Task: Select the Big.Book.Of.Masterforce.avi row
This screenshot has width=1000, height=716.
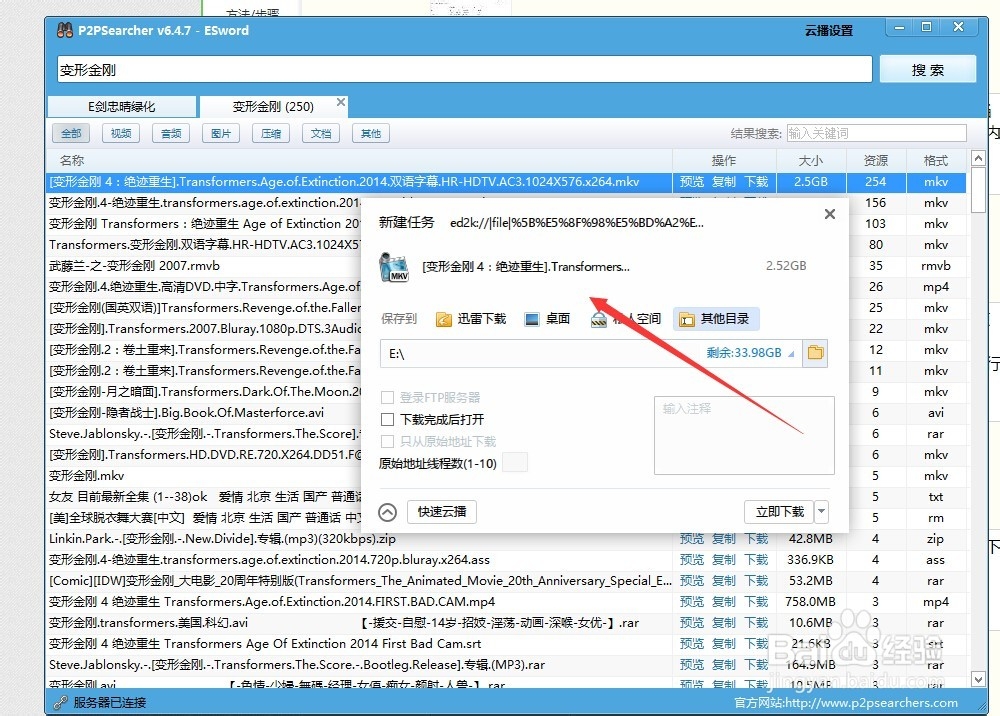Action: [x=204, y=413]
